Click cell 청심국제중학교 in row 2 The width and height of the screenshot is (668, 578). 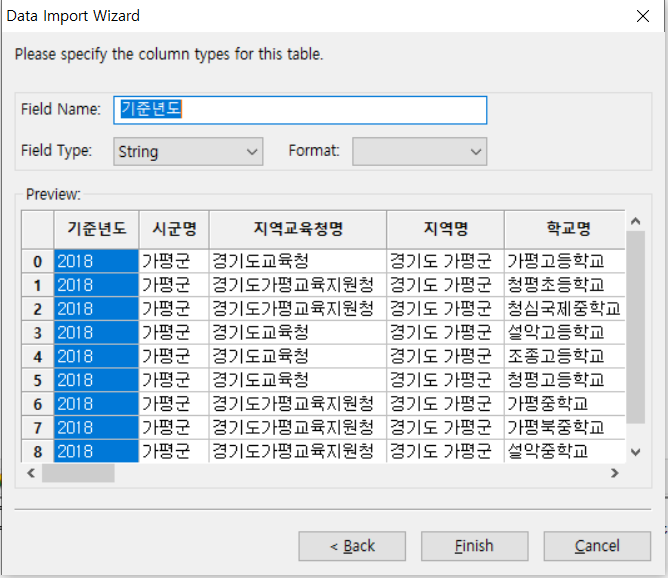[x=565, y=309]
